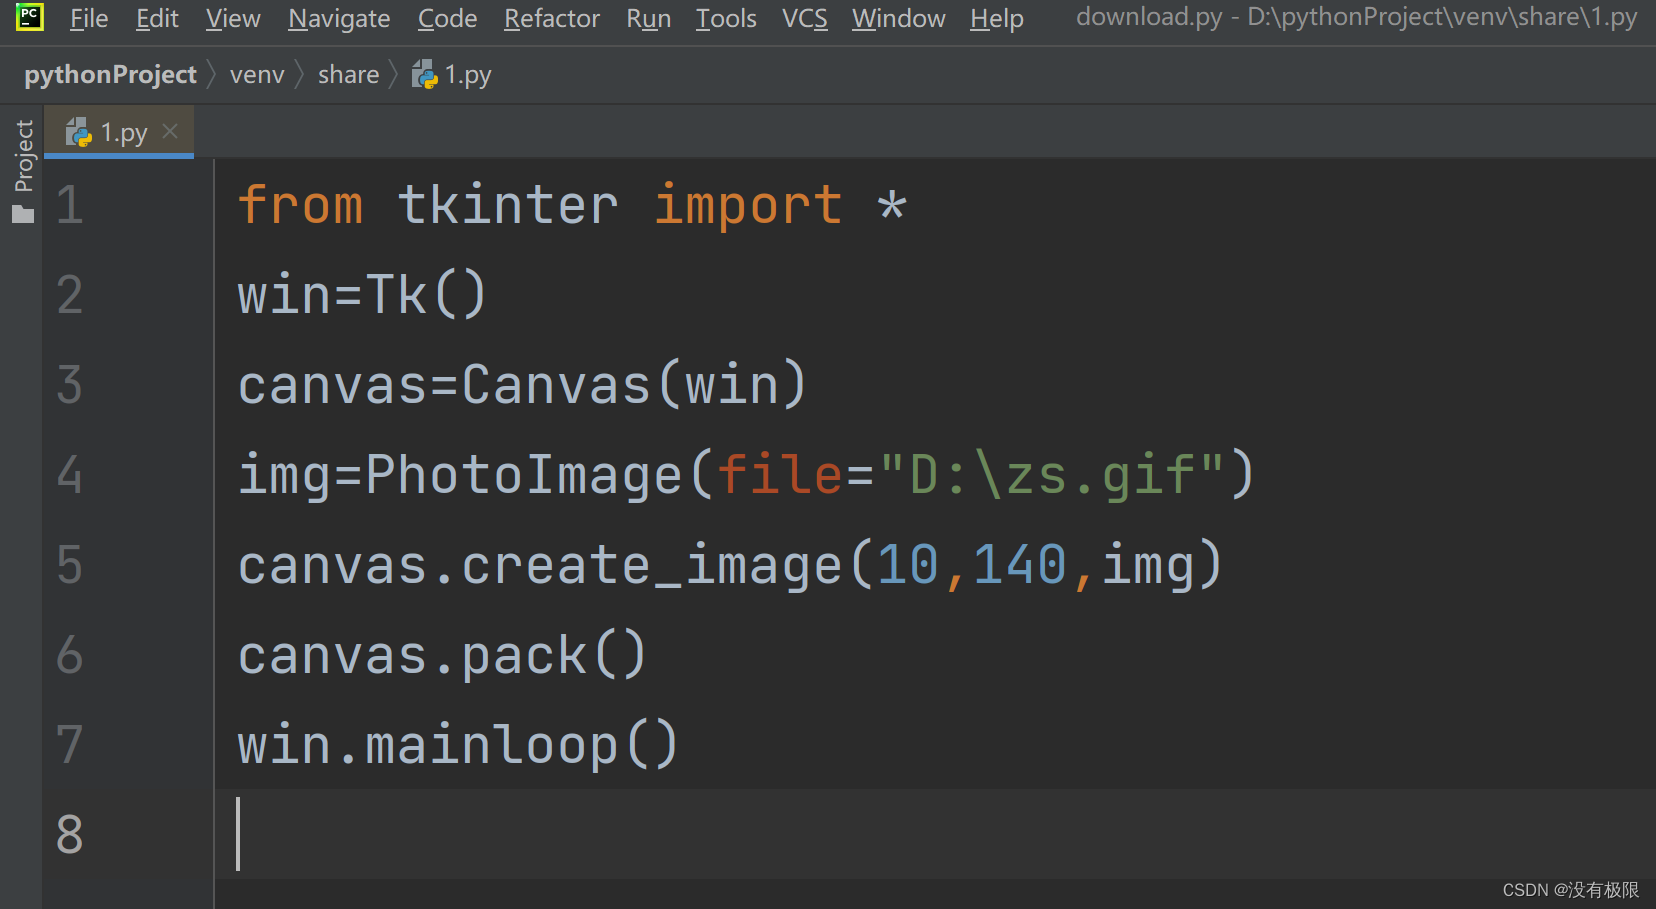1656x909 pixels.
Task: Open the Navigate menu
Action: [339, 19]
